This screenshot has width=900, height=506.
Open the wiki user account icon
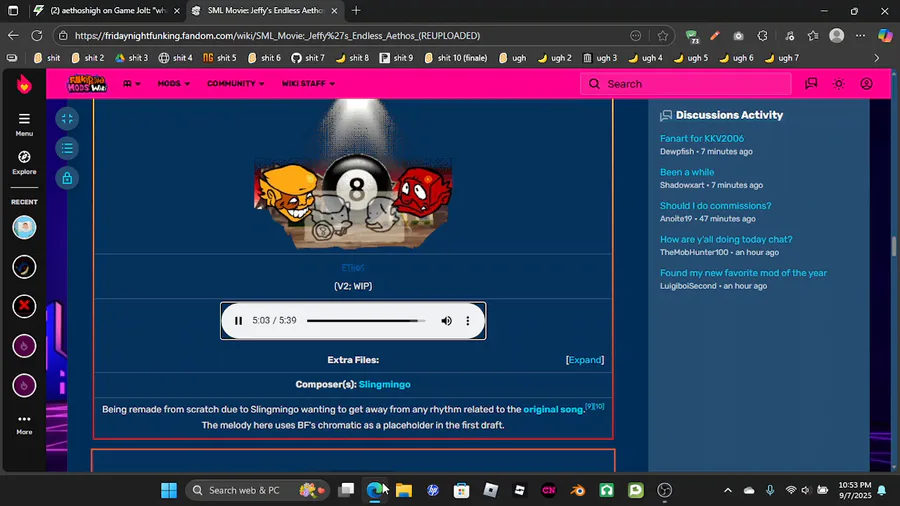coord(866,84)
